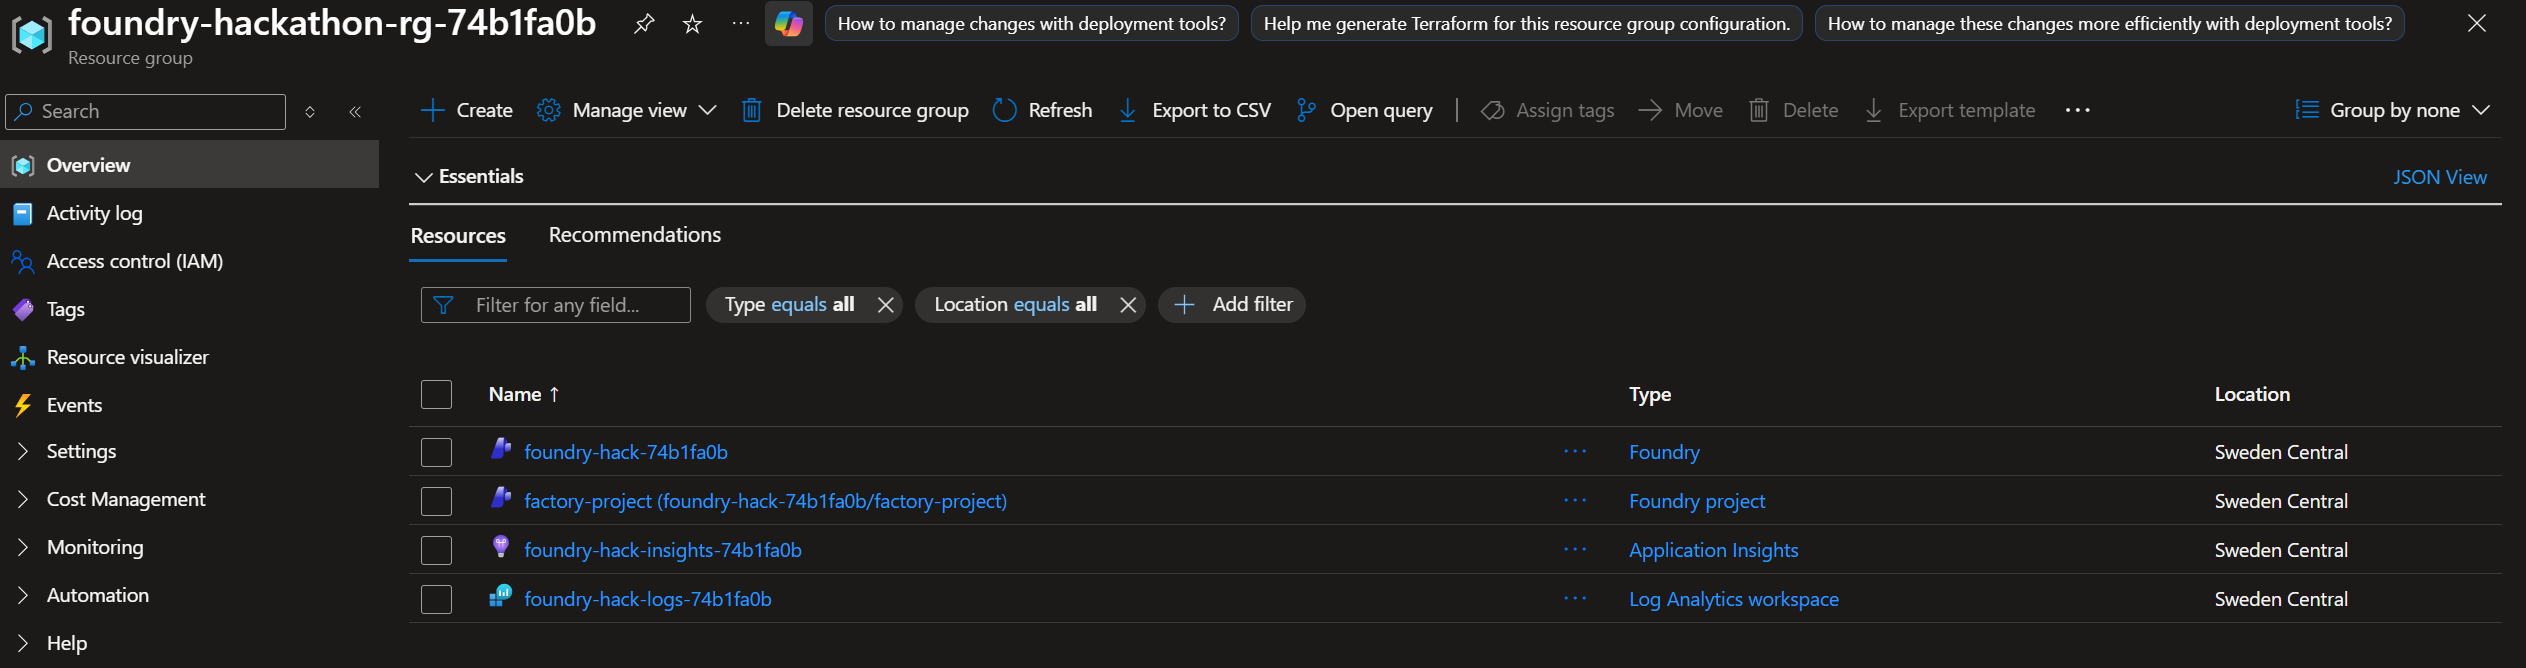Click Assign tags
The height and width of the screenshot is (668, 2526).
(1548, 110)
